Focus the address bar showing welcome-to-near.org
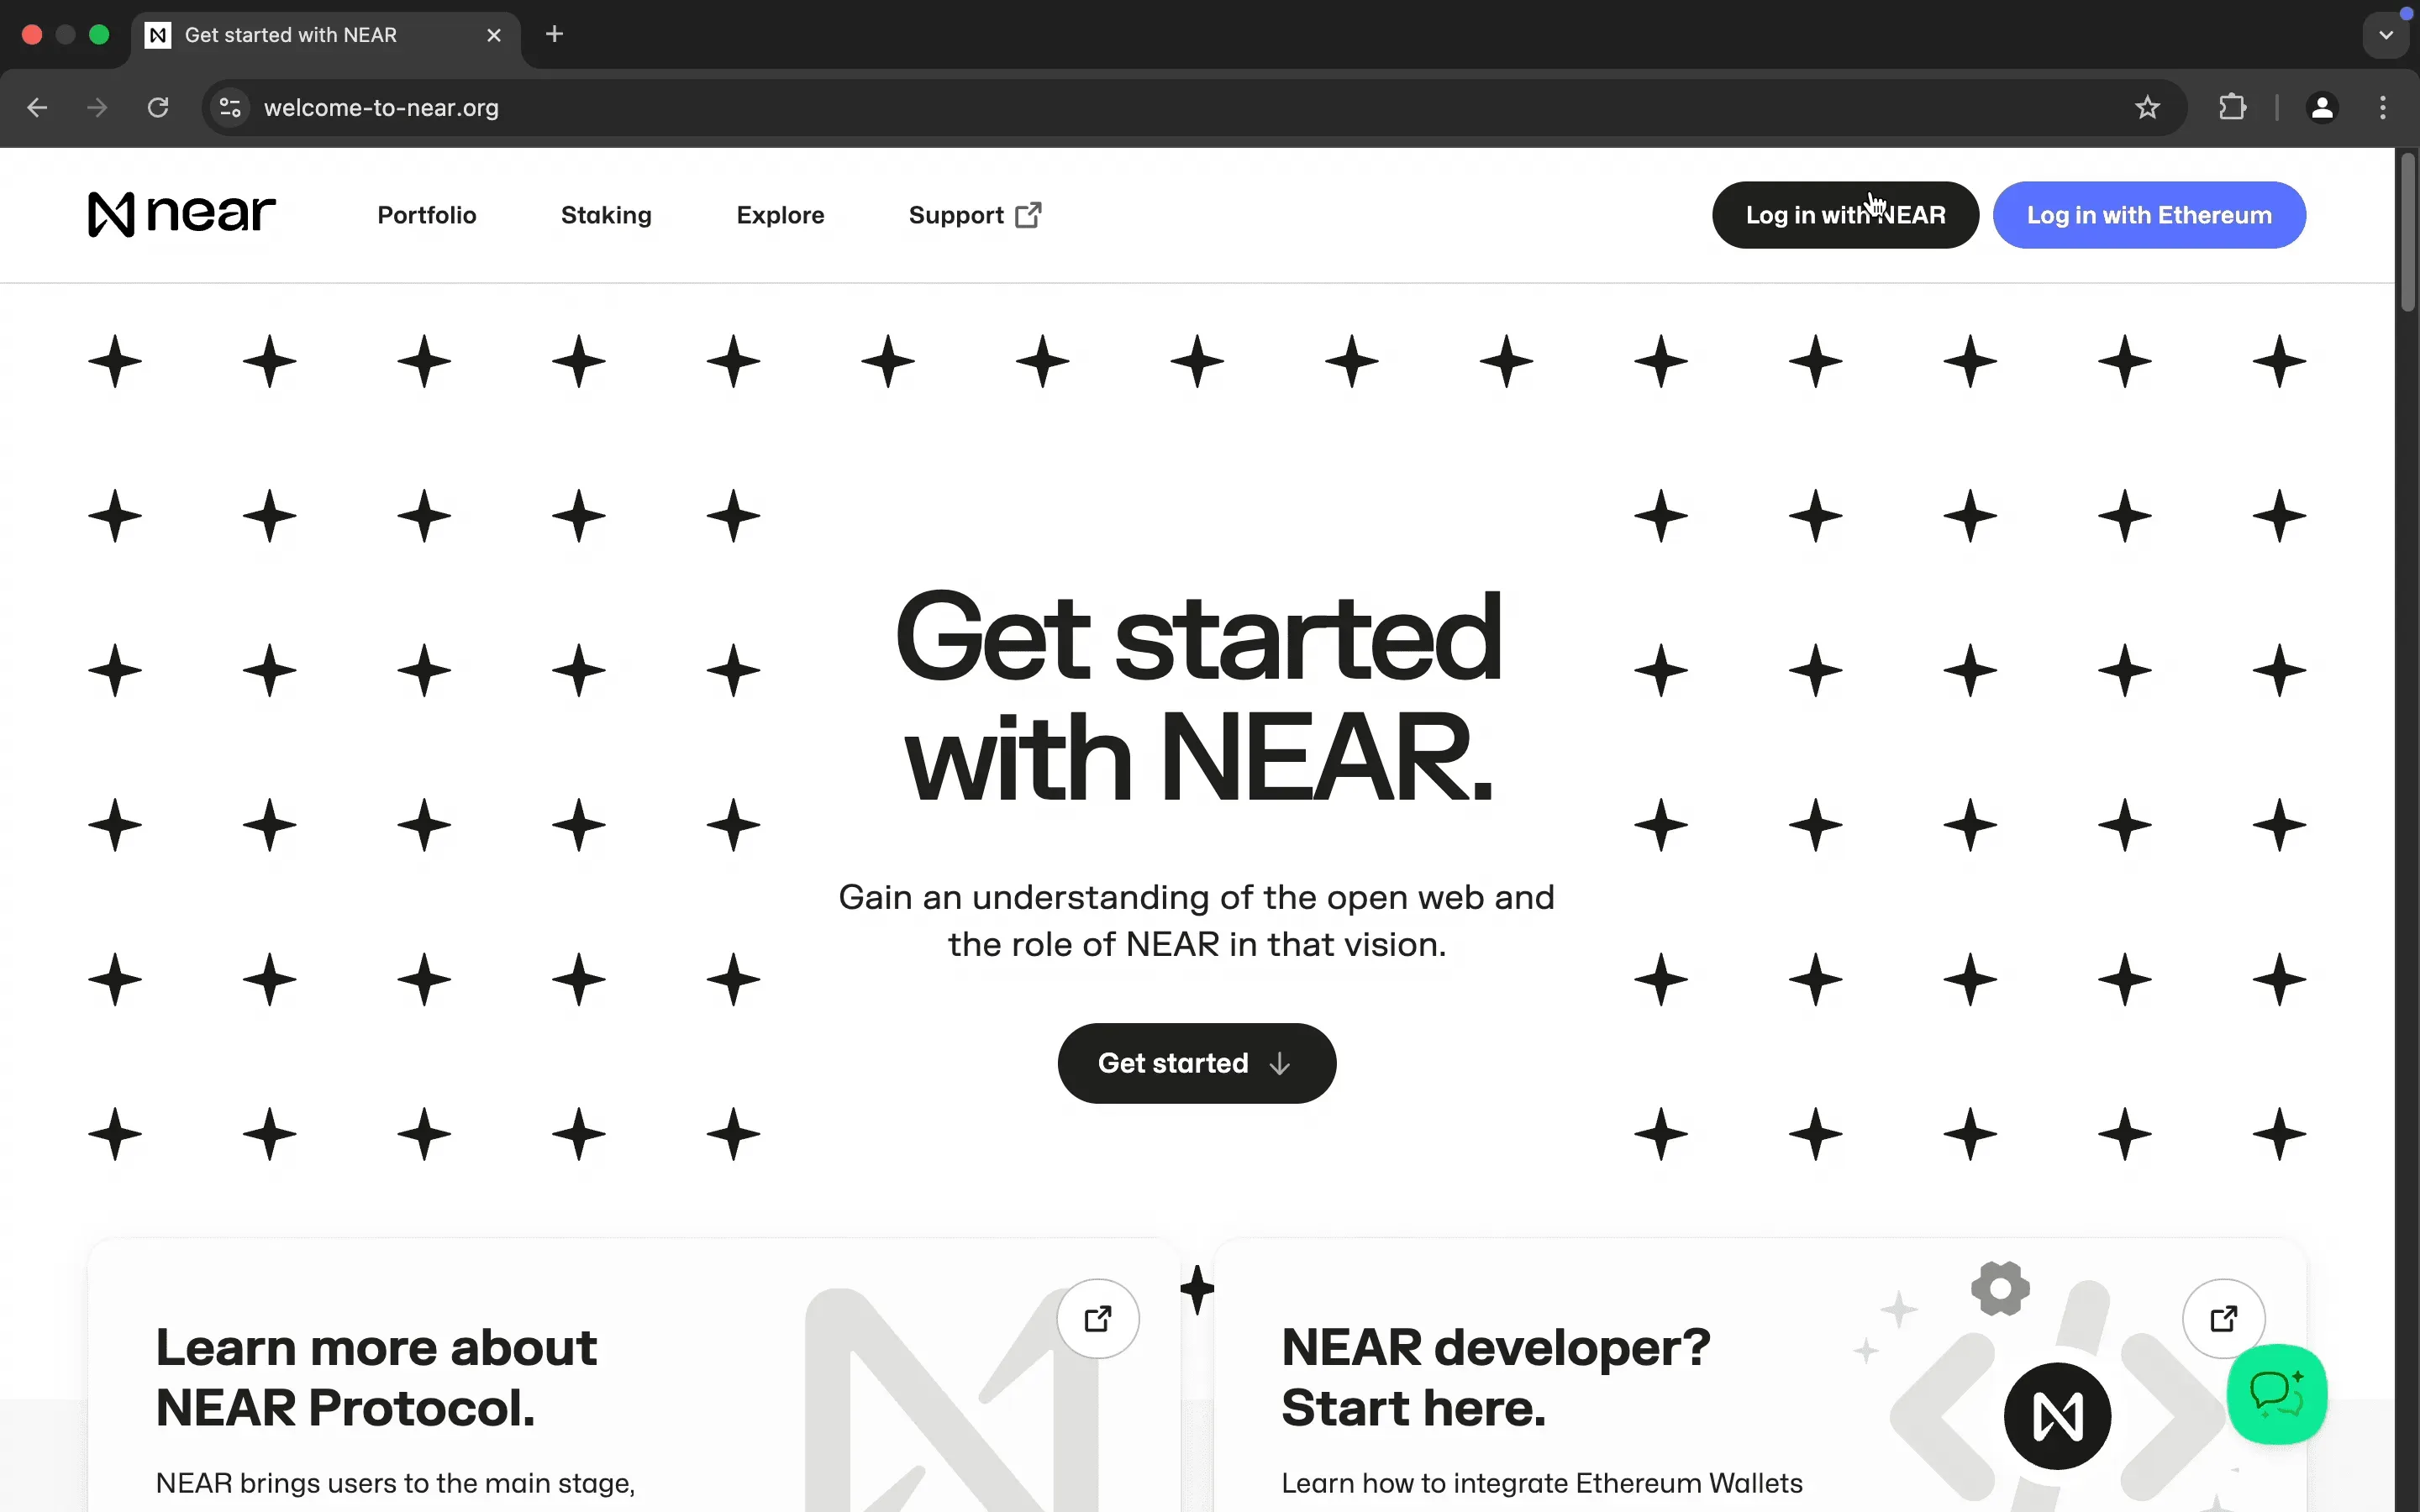Viewport: 2420px width, 1512px height. pyautogui.click(x=1194, y=108)
